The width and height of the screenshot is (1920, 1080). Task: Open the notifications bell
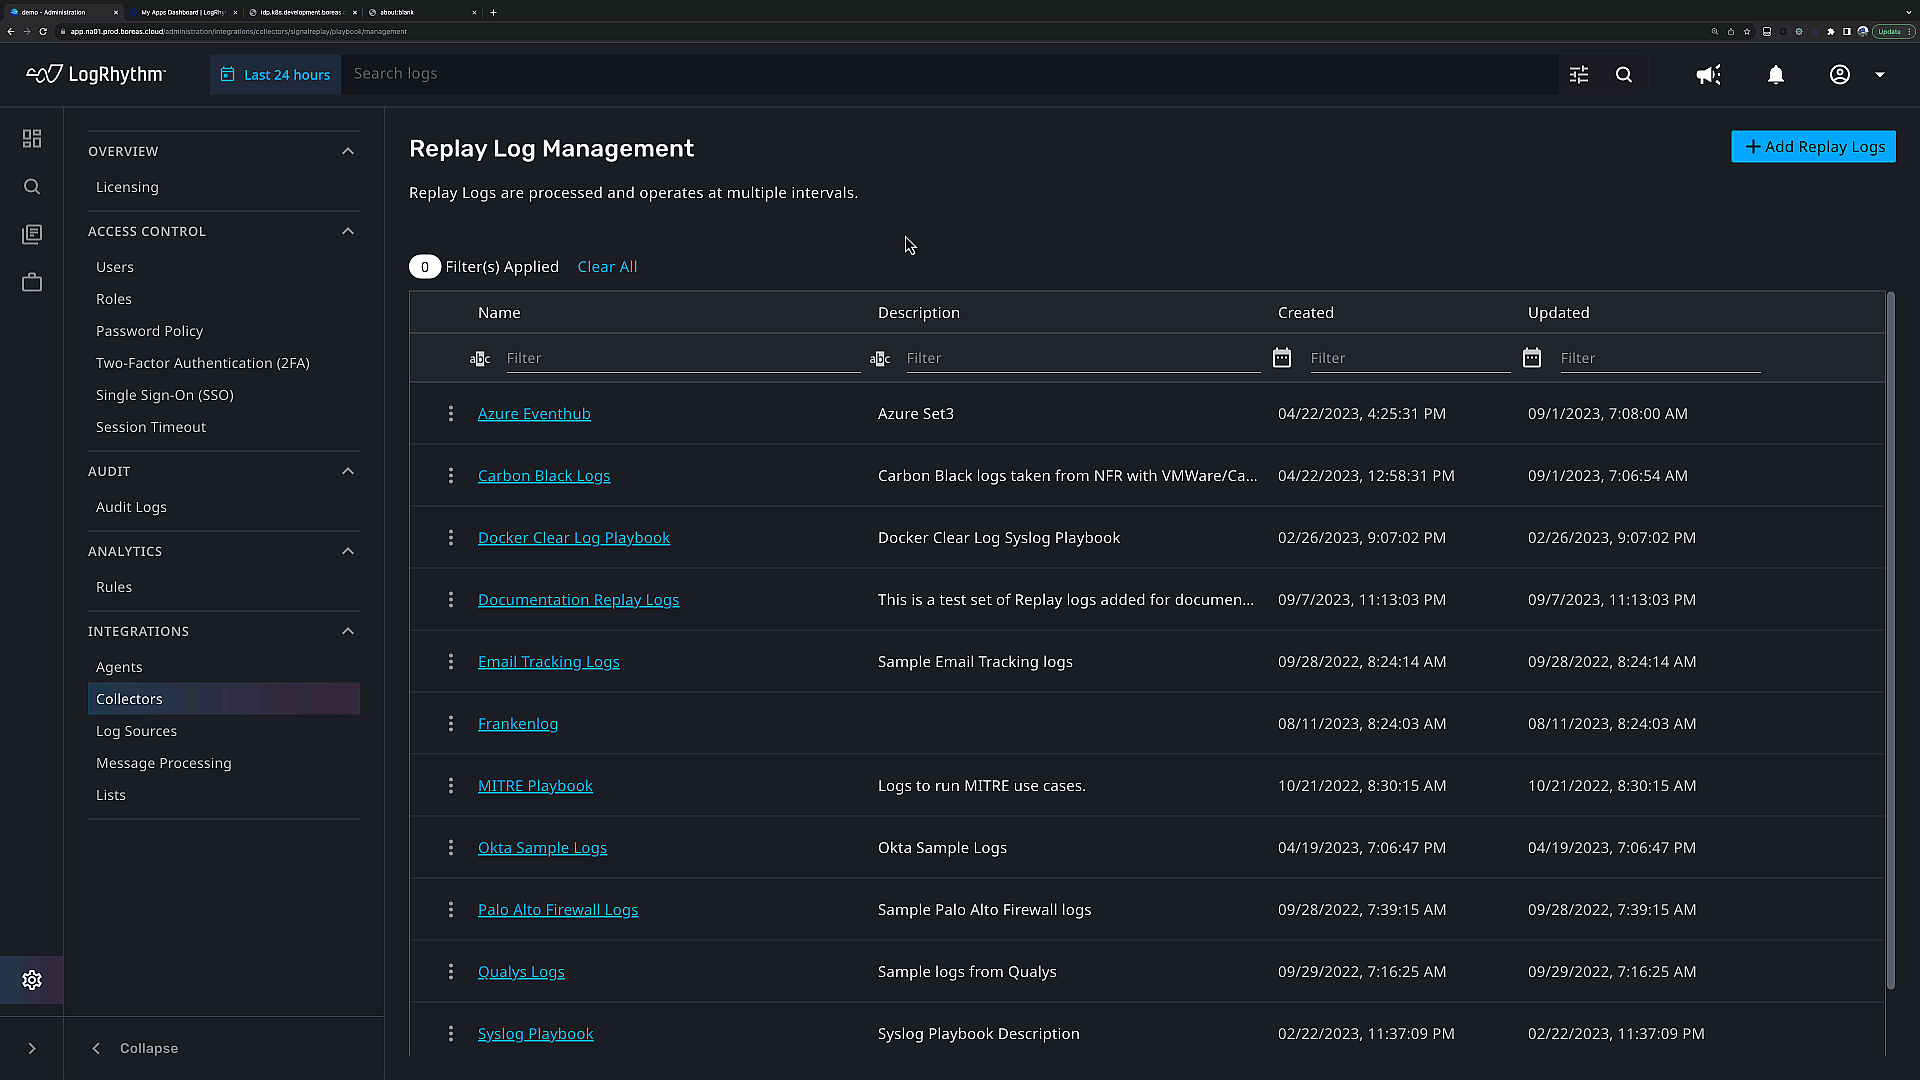1776,75
